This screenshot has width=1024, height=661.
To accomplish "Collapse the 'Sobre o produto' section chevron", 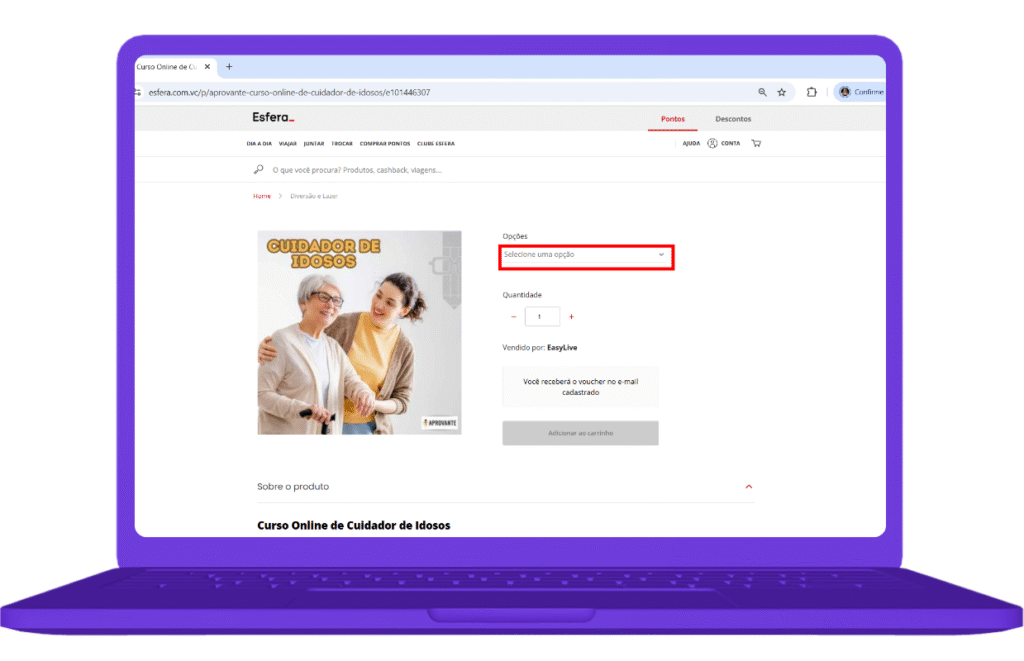I will point(748,487).
